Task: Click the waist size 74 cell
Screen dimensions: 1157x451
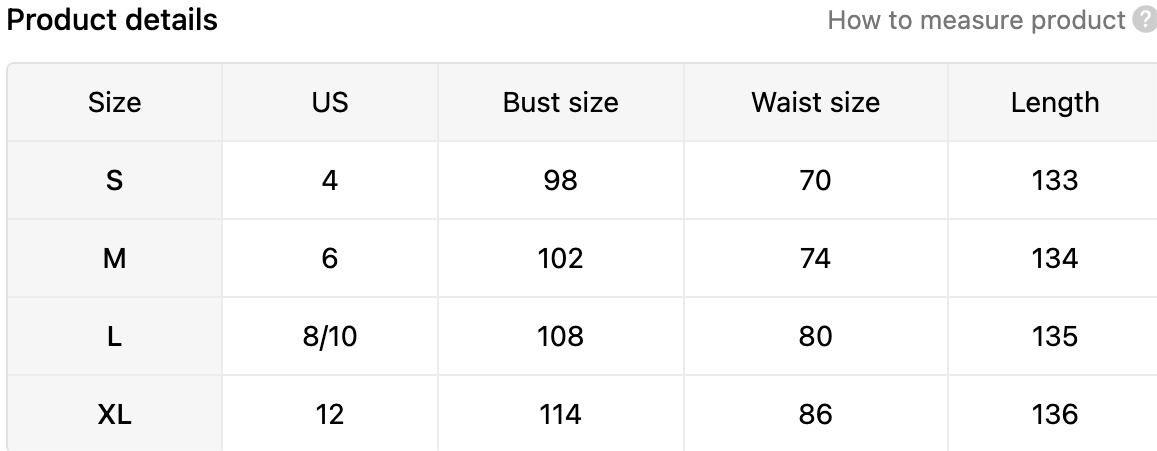Action: 815,259
